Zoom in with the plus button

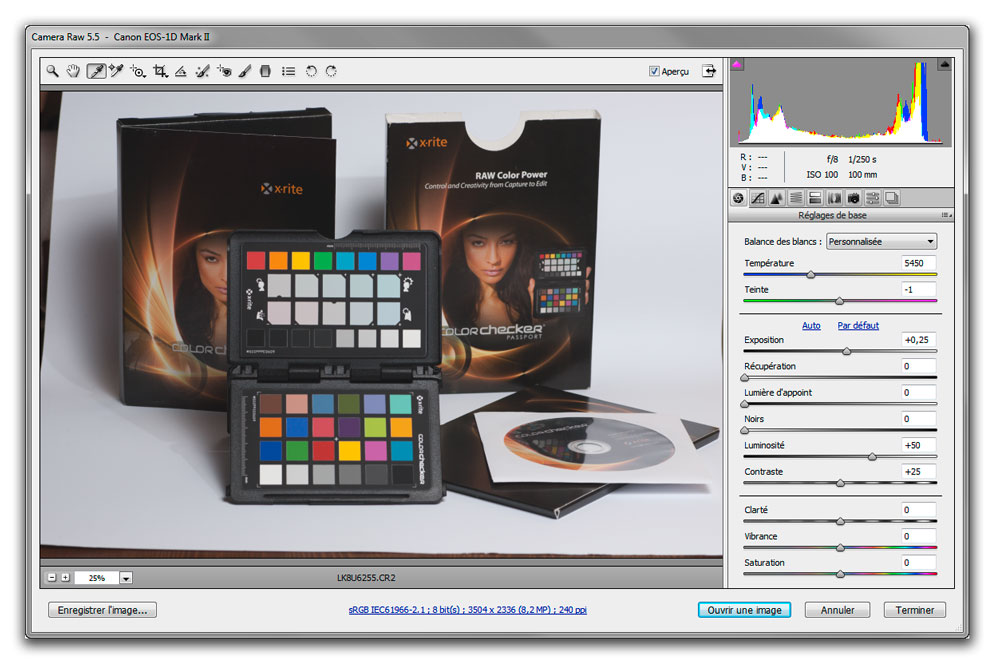click(x=65, y=578)
